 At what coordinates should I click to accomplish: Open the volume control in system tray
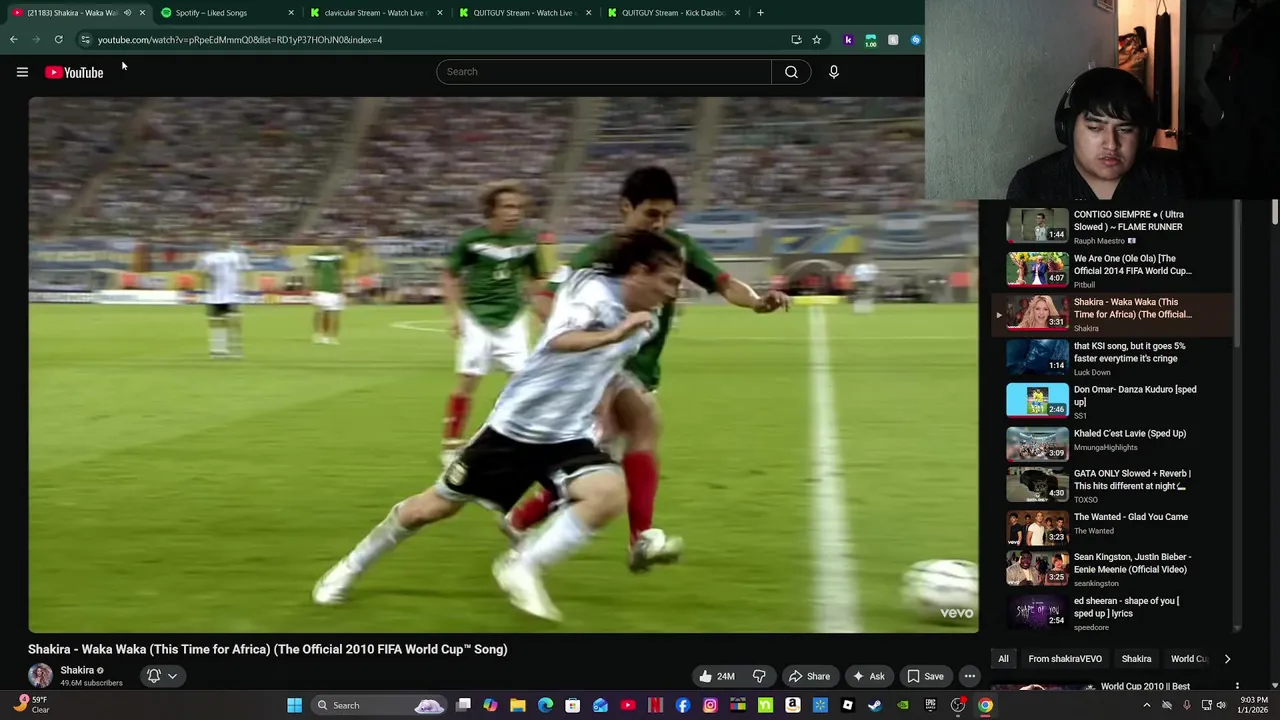(x=1221, y=705)
